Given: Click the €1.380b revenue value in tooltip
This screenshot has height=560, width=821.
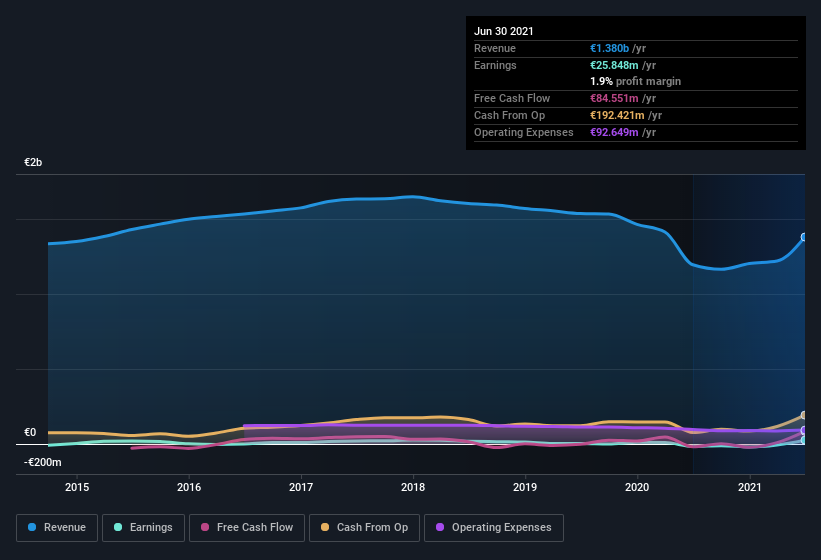Looking at the screenshot, I should coord(609,48).
